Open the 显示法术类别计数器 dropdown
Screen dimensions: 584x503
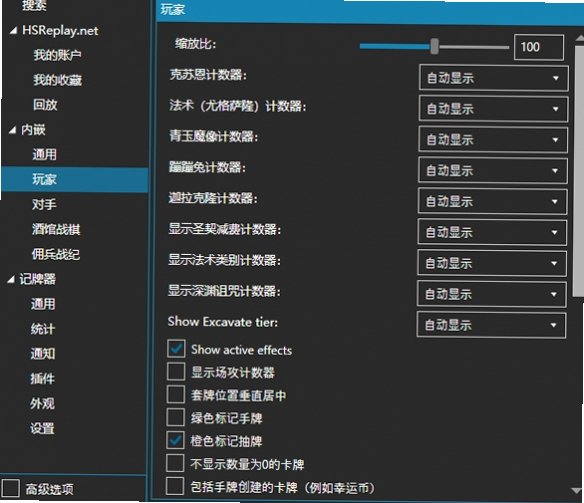click(492, 263)
